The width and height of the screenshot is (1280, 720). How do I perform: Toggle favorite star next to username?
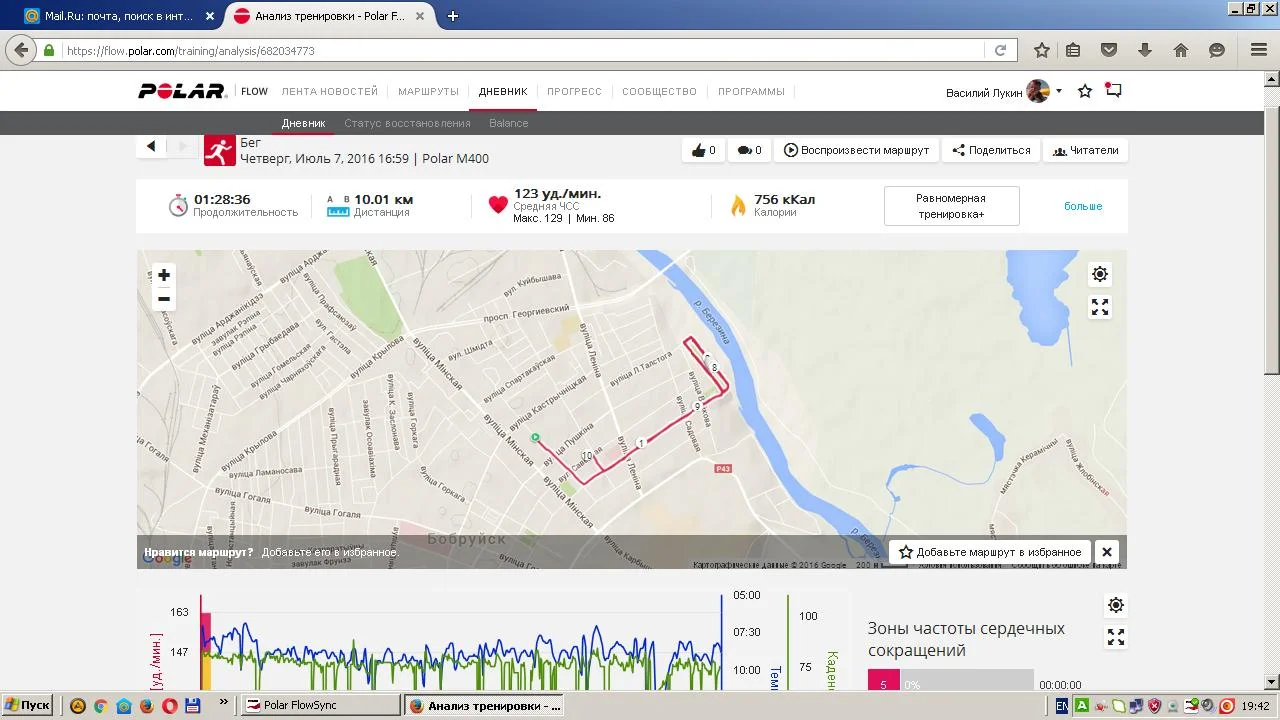[1085, 91]
